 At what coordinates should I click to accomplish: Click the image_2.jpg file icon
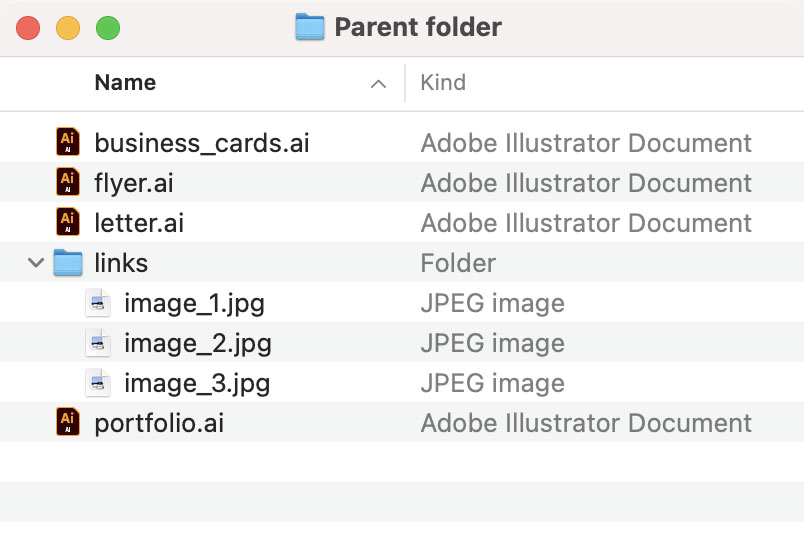(x=97, y=343)
